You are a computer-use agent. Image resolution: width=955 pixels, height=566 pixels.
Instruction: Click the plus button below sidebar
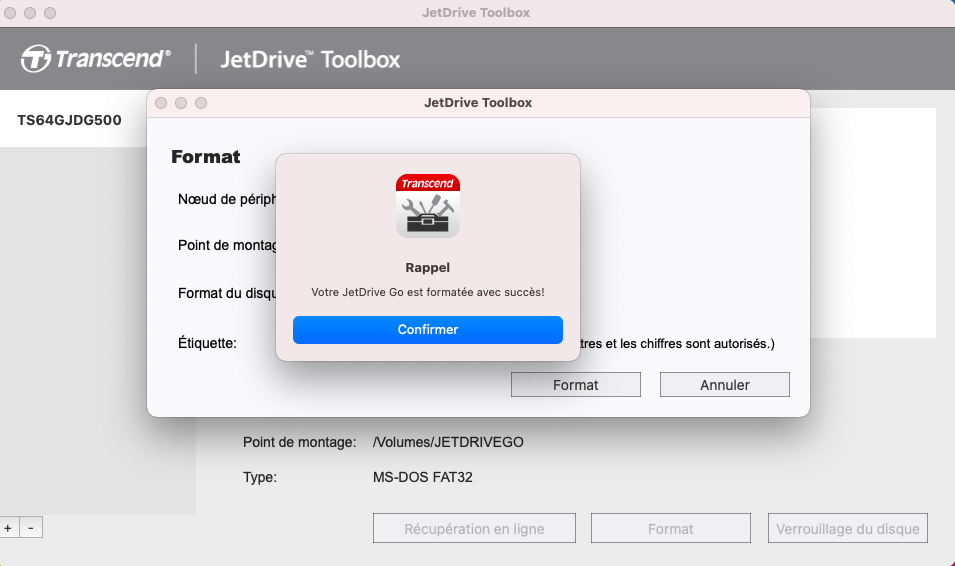pos(9,528)
